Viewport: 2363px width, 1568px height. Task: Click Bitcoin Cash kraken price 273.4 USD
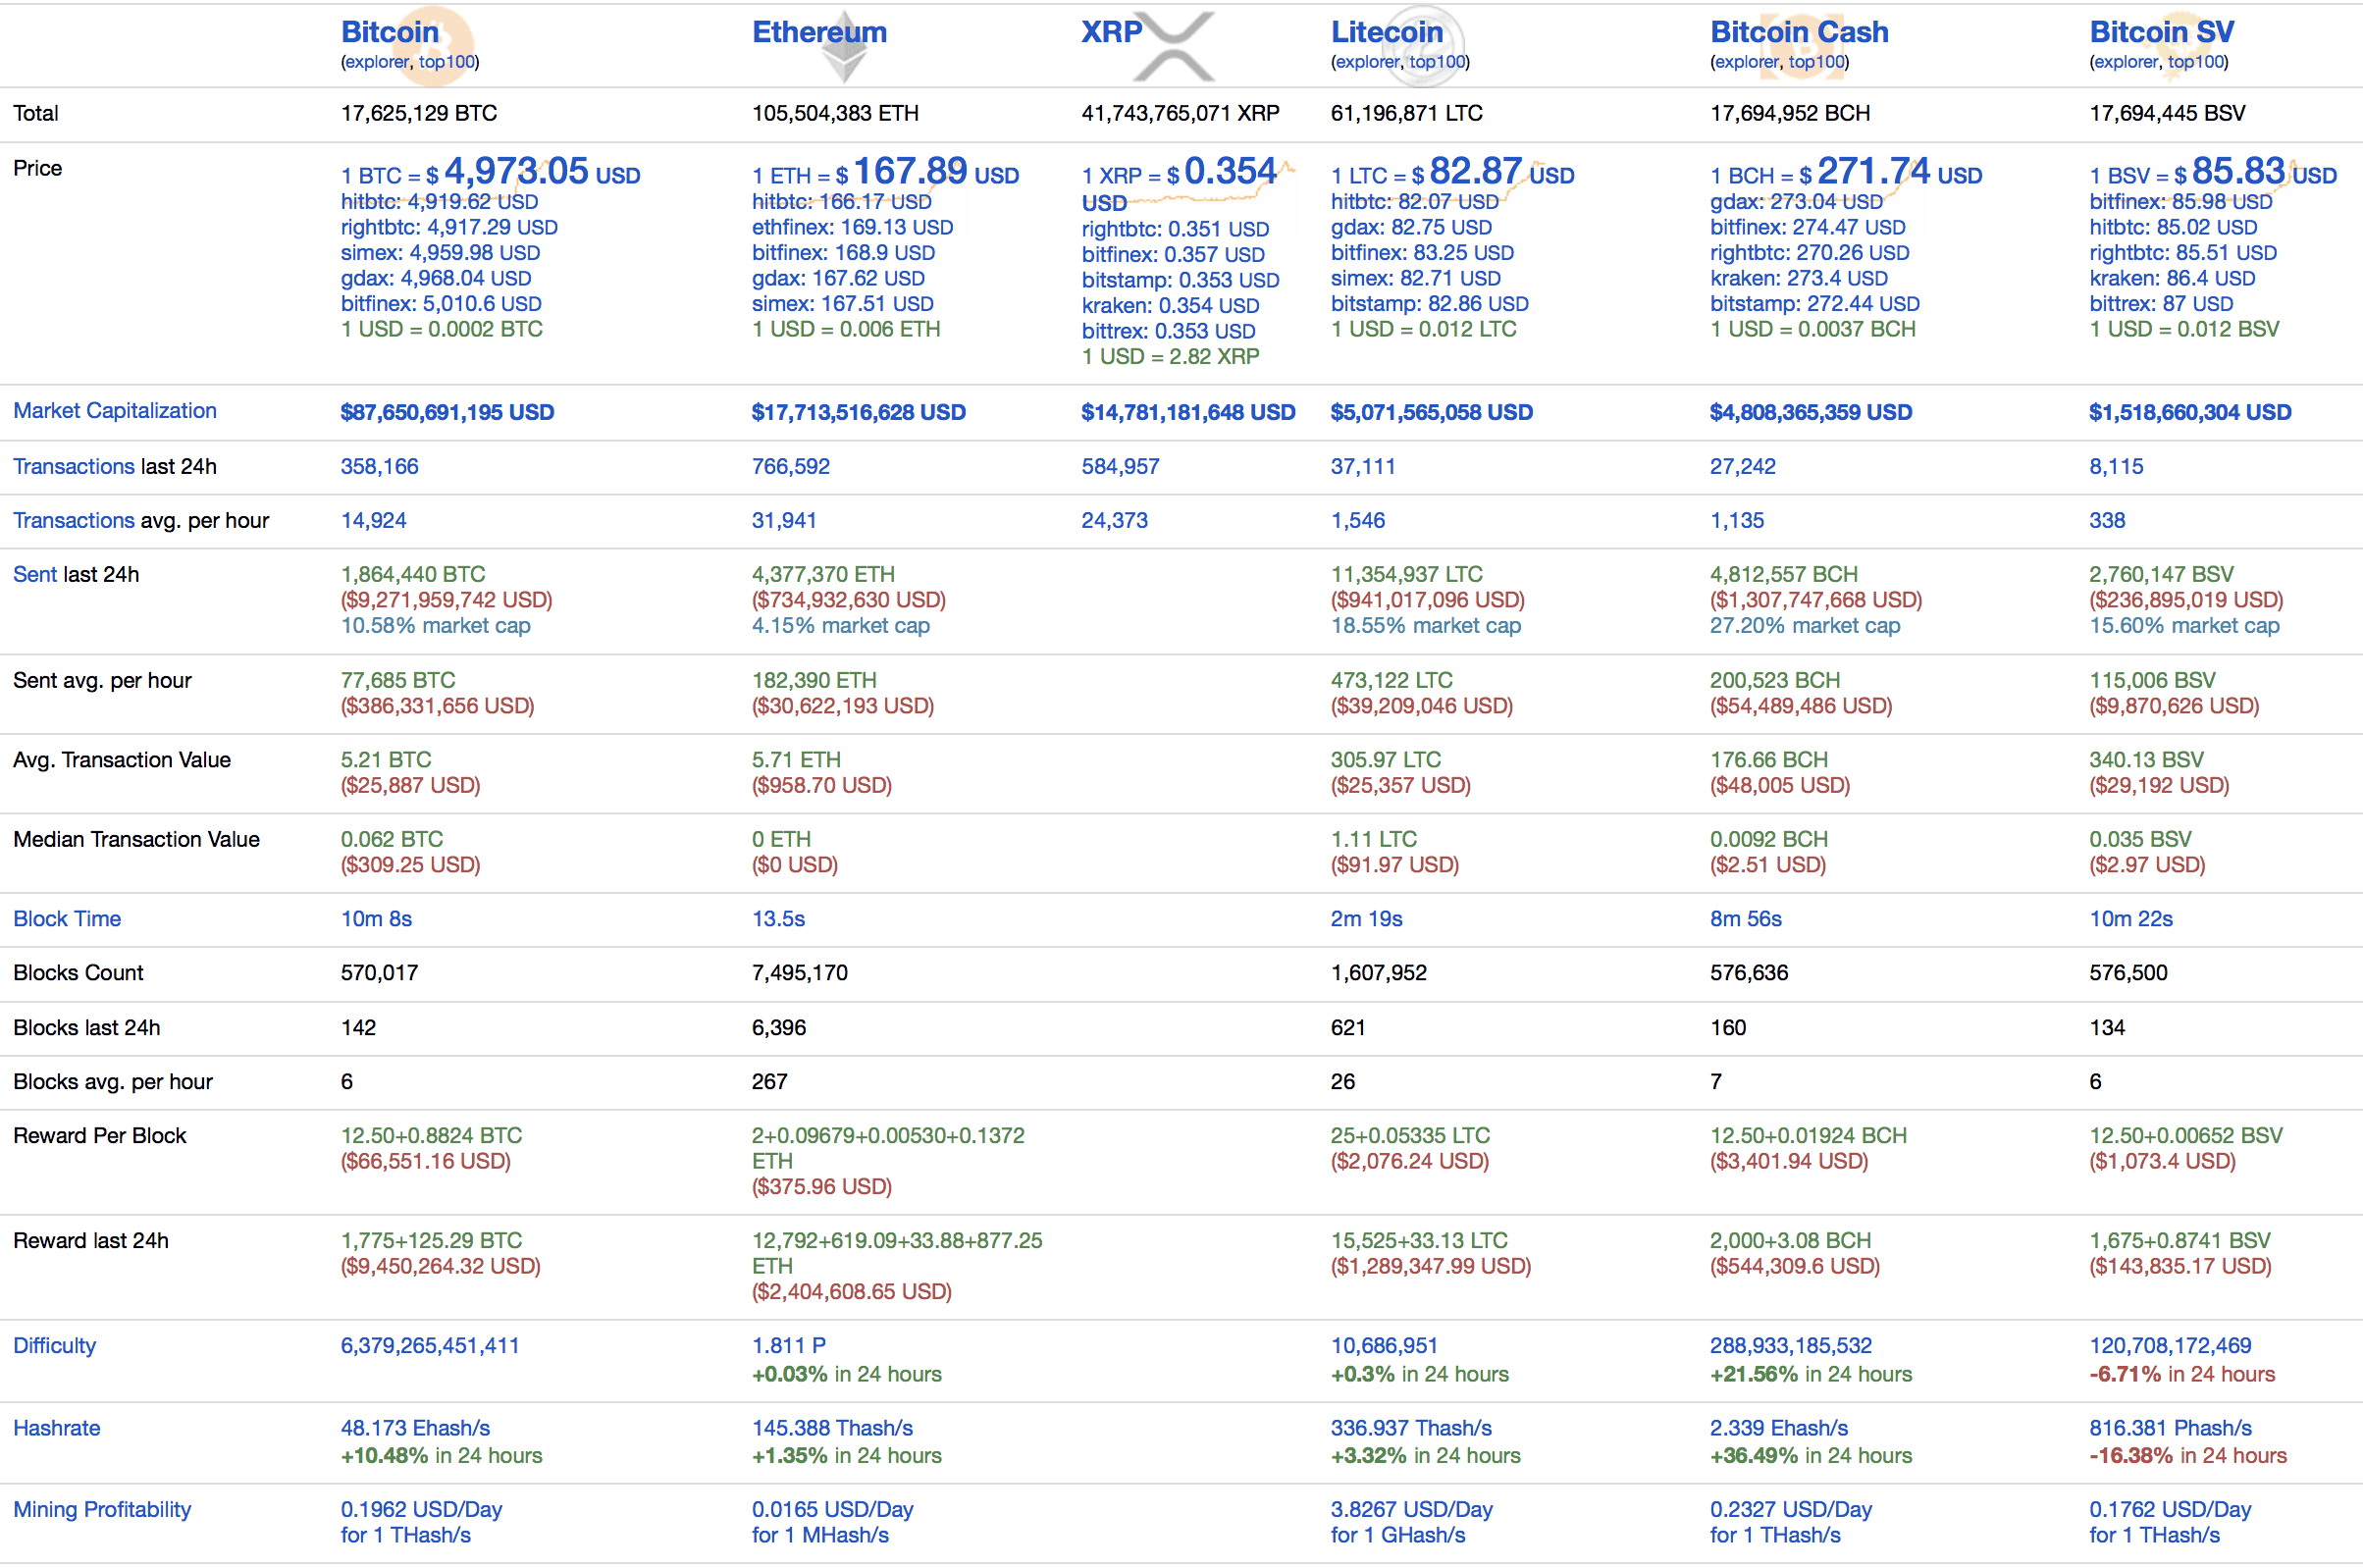click(1798, 279)
